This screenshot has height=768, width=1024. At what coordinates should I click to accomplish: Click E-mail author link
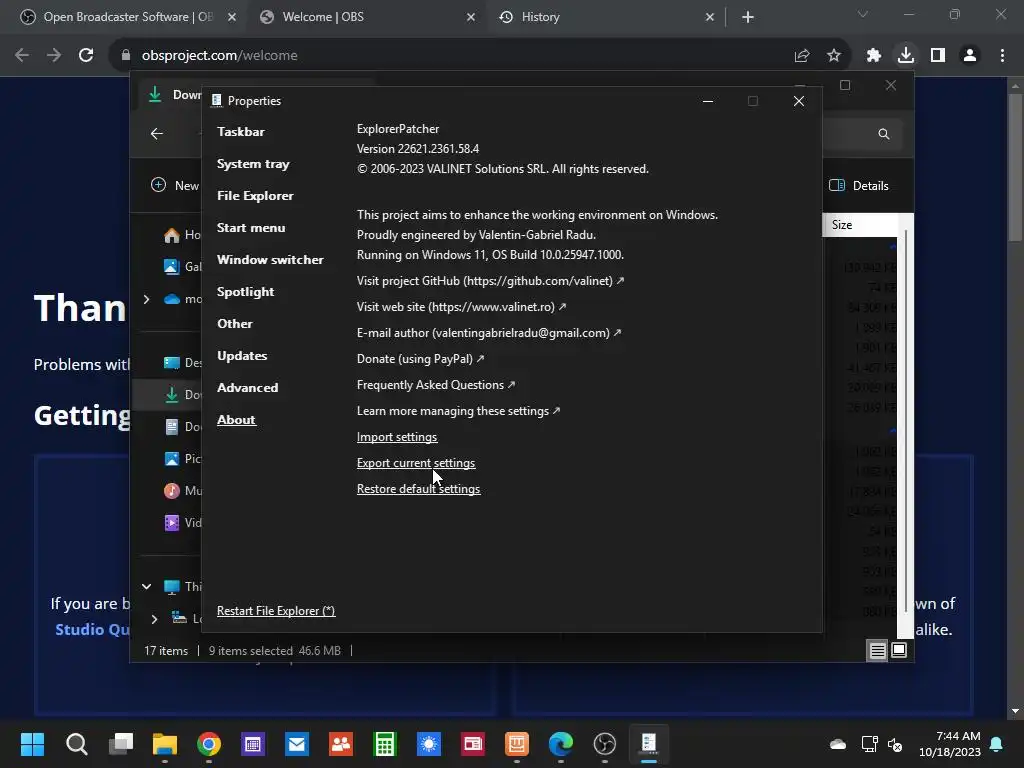pyautogui.click(x=488, y=333)
